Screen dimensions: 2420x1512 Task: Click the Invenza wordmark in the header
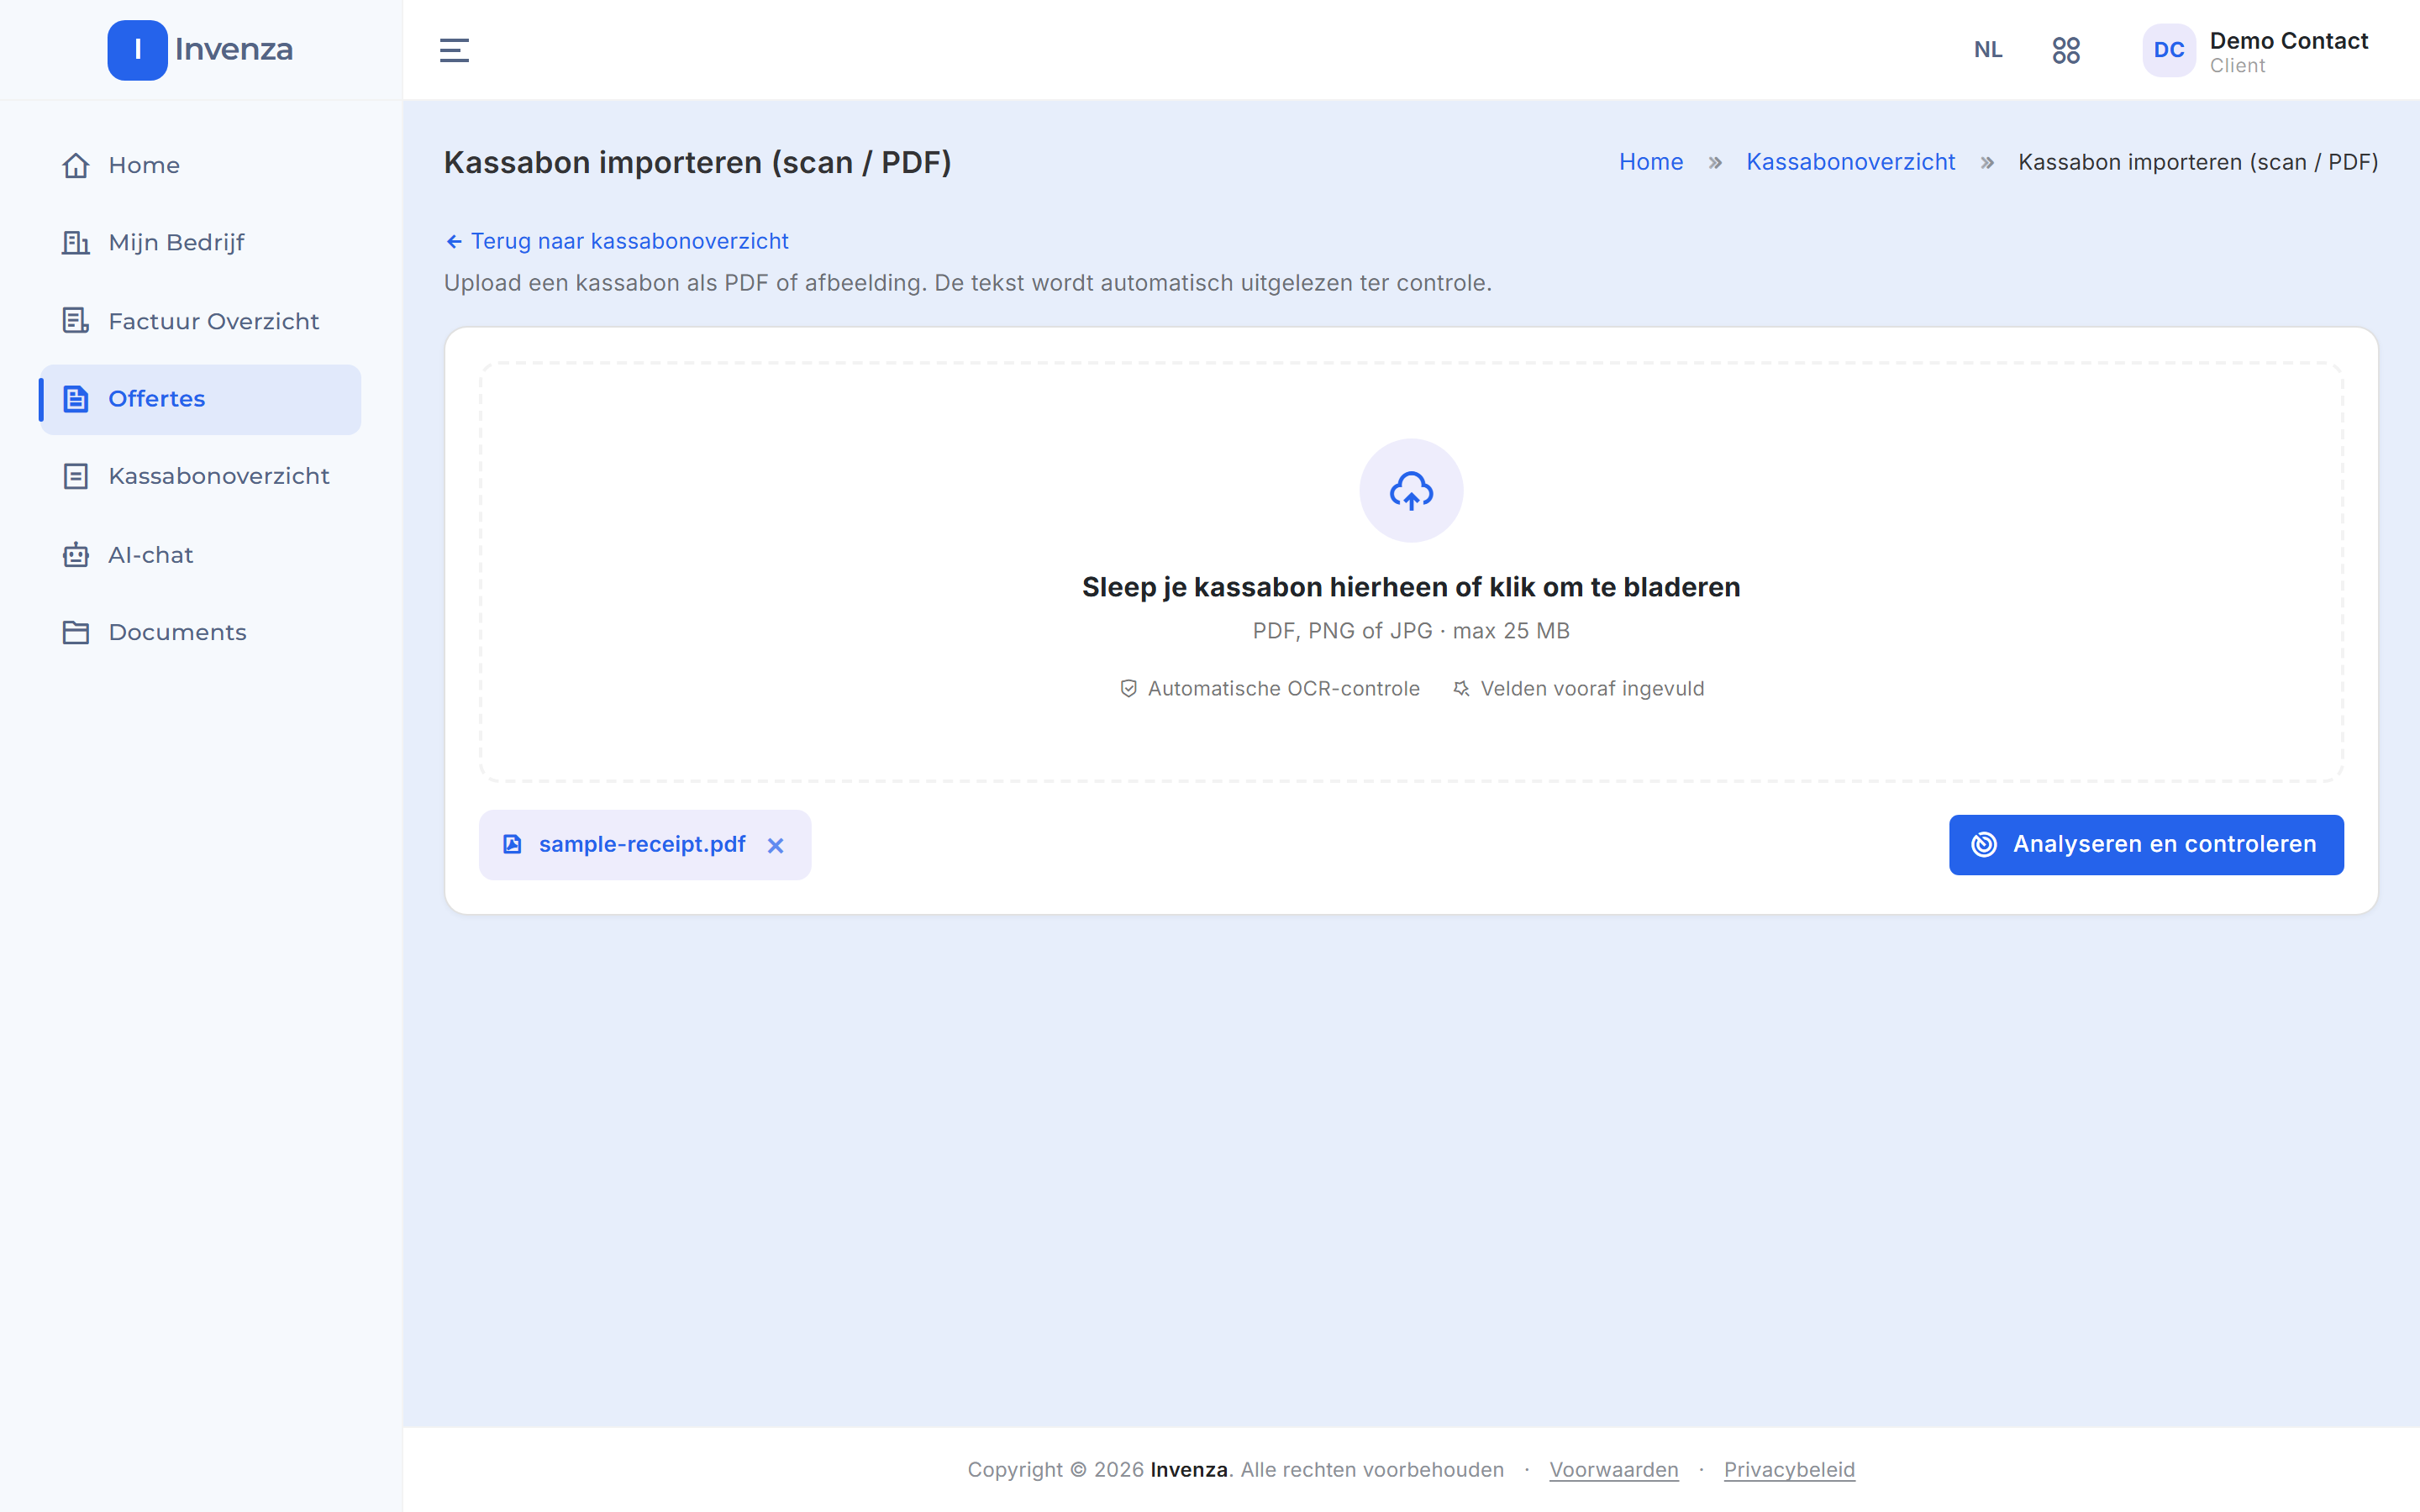[234, 50]
